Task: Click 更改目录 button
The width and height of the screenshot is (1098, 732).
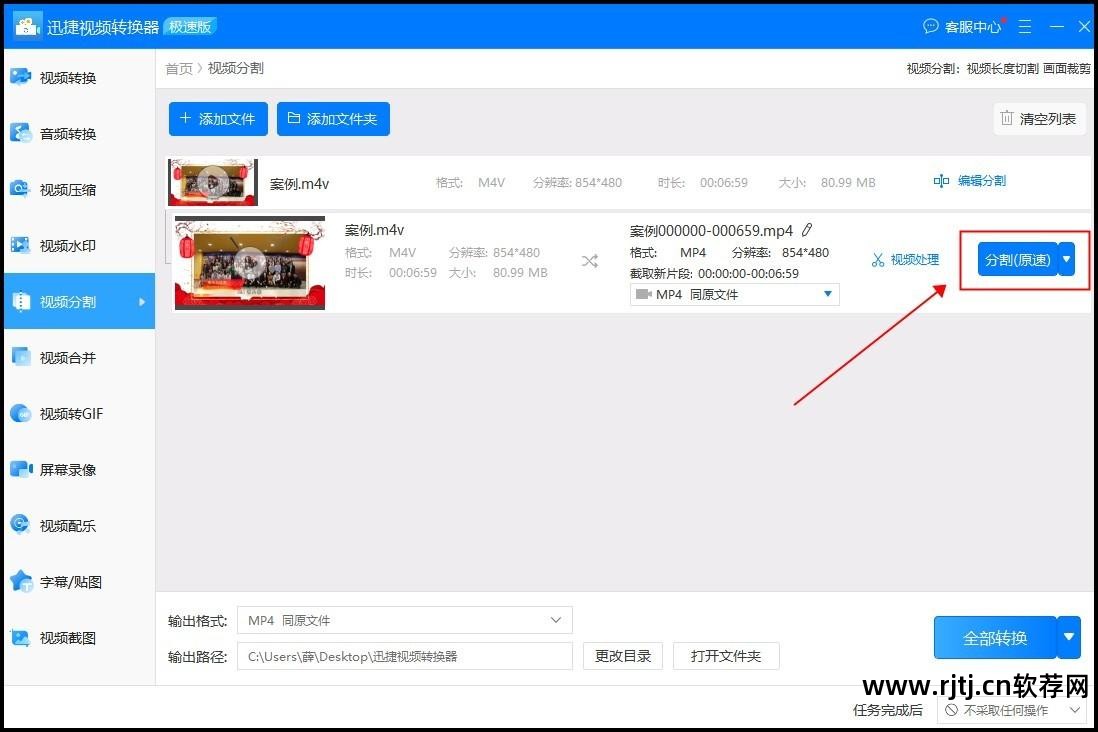Action: 623,656
